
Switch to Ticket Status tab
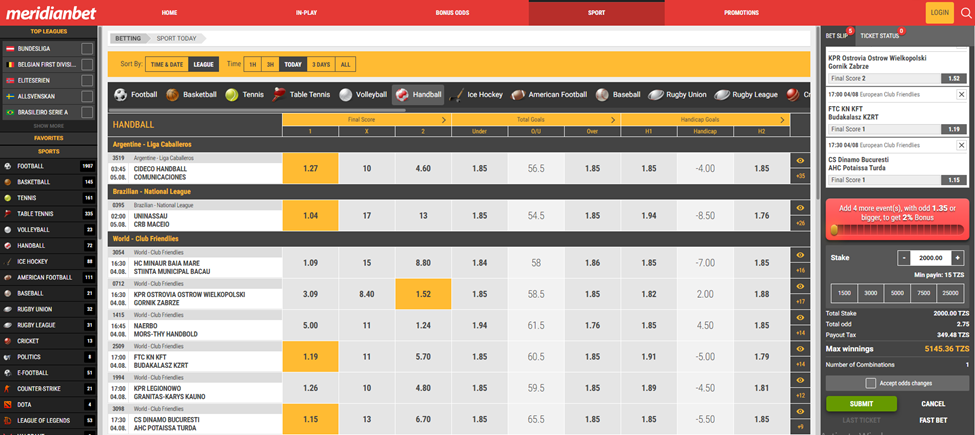879,35
